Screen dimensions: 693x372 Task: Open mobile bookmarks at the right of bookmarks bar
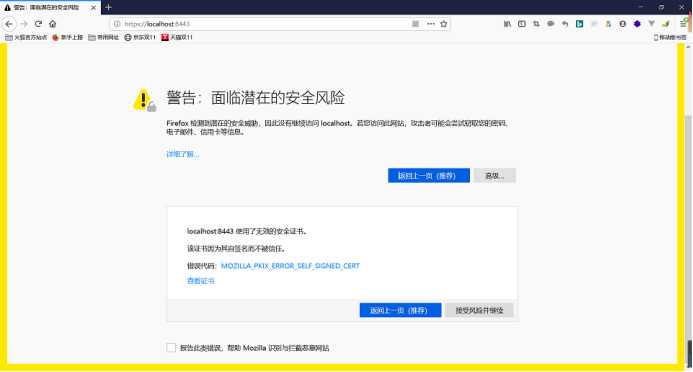point(670,38)
